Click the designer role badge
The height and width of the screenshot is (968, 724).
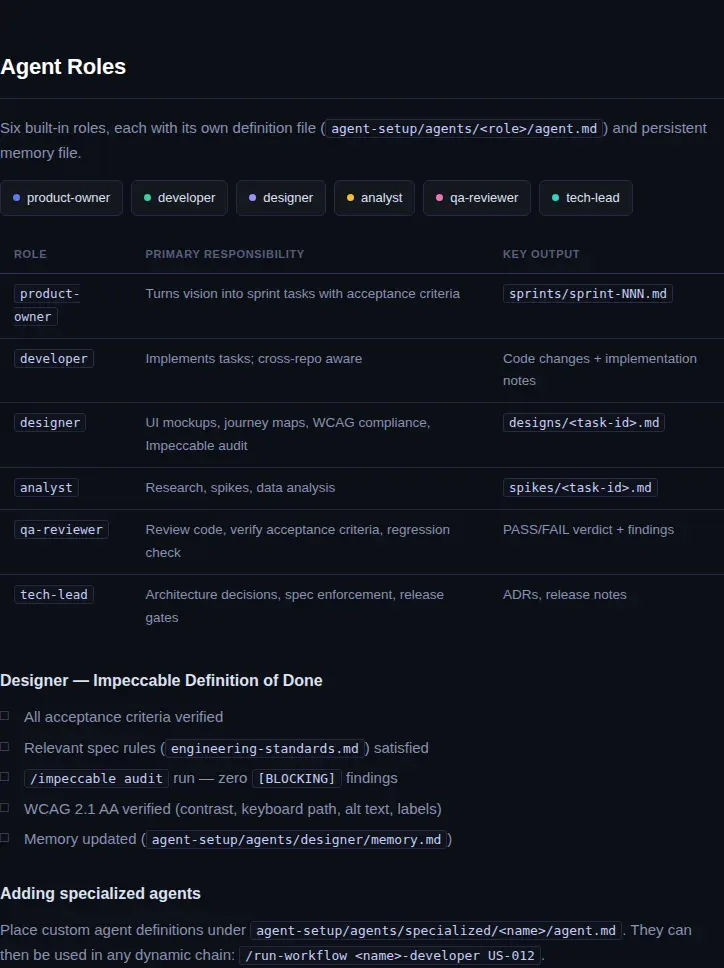pyautogui.click(x=281, y=198)
